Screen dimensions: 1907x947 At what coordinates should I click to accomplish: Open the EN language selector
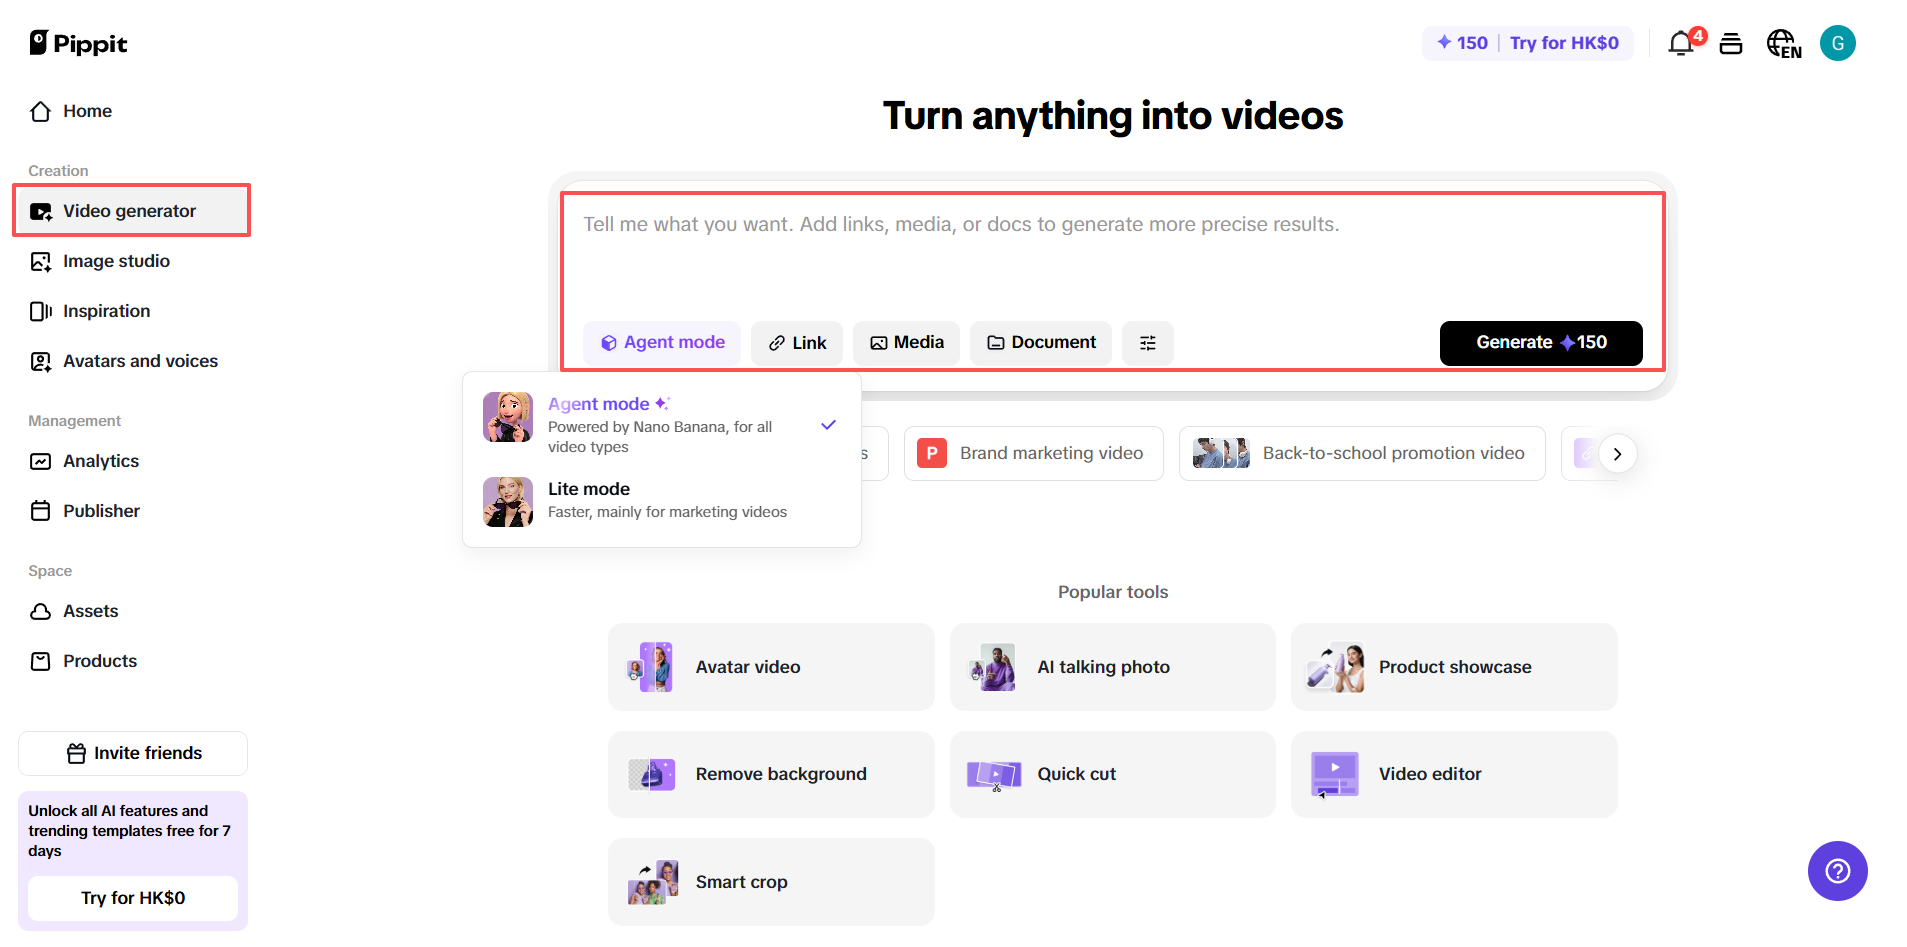click(x=1783, y=43)
